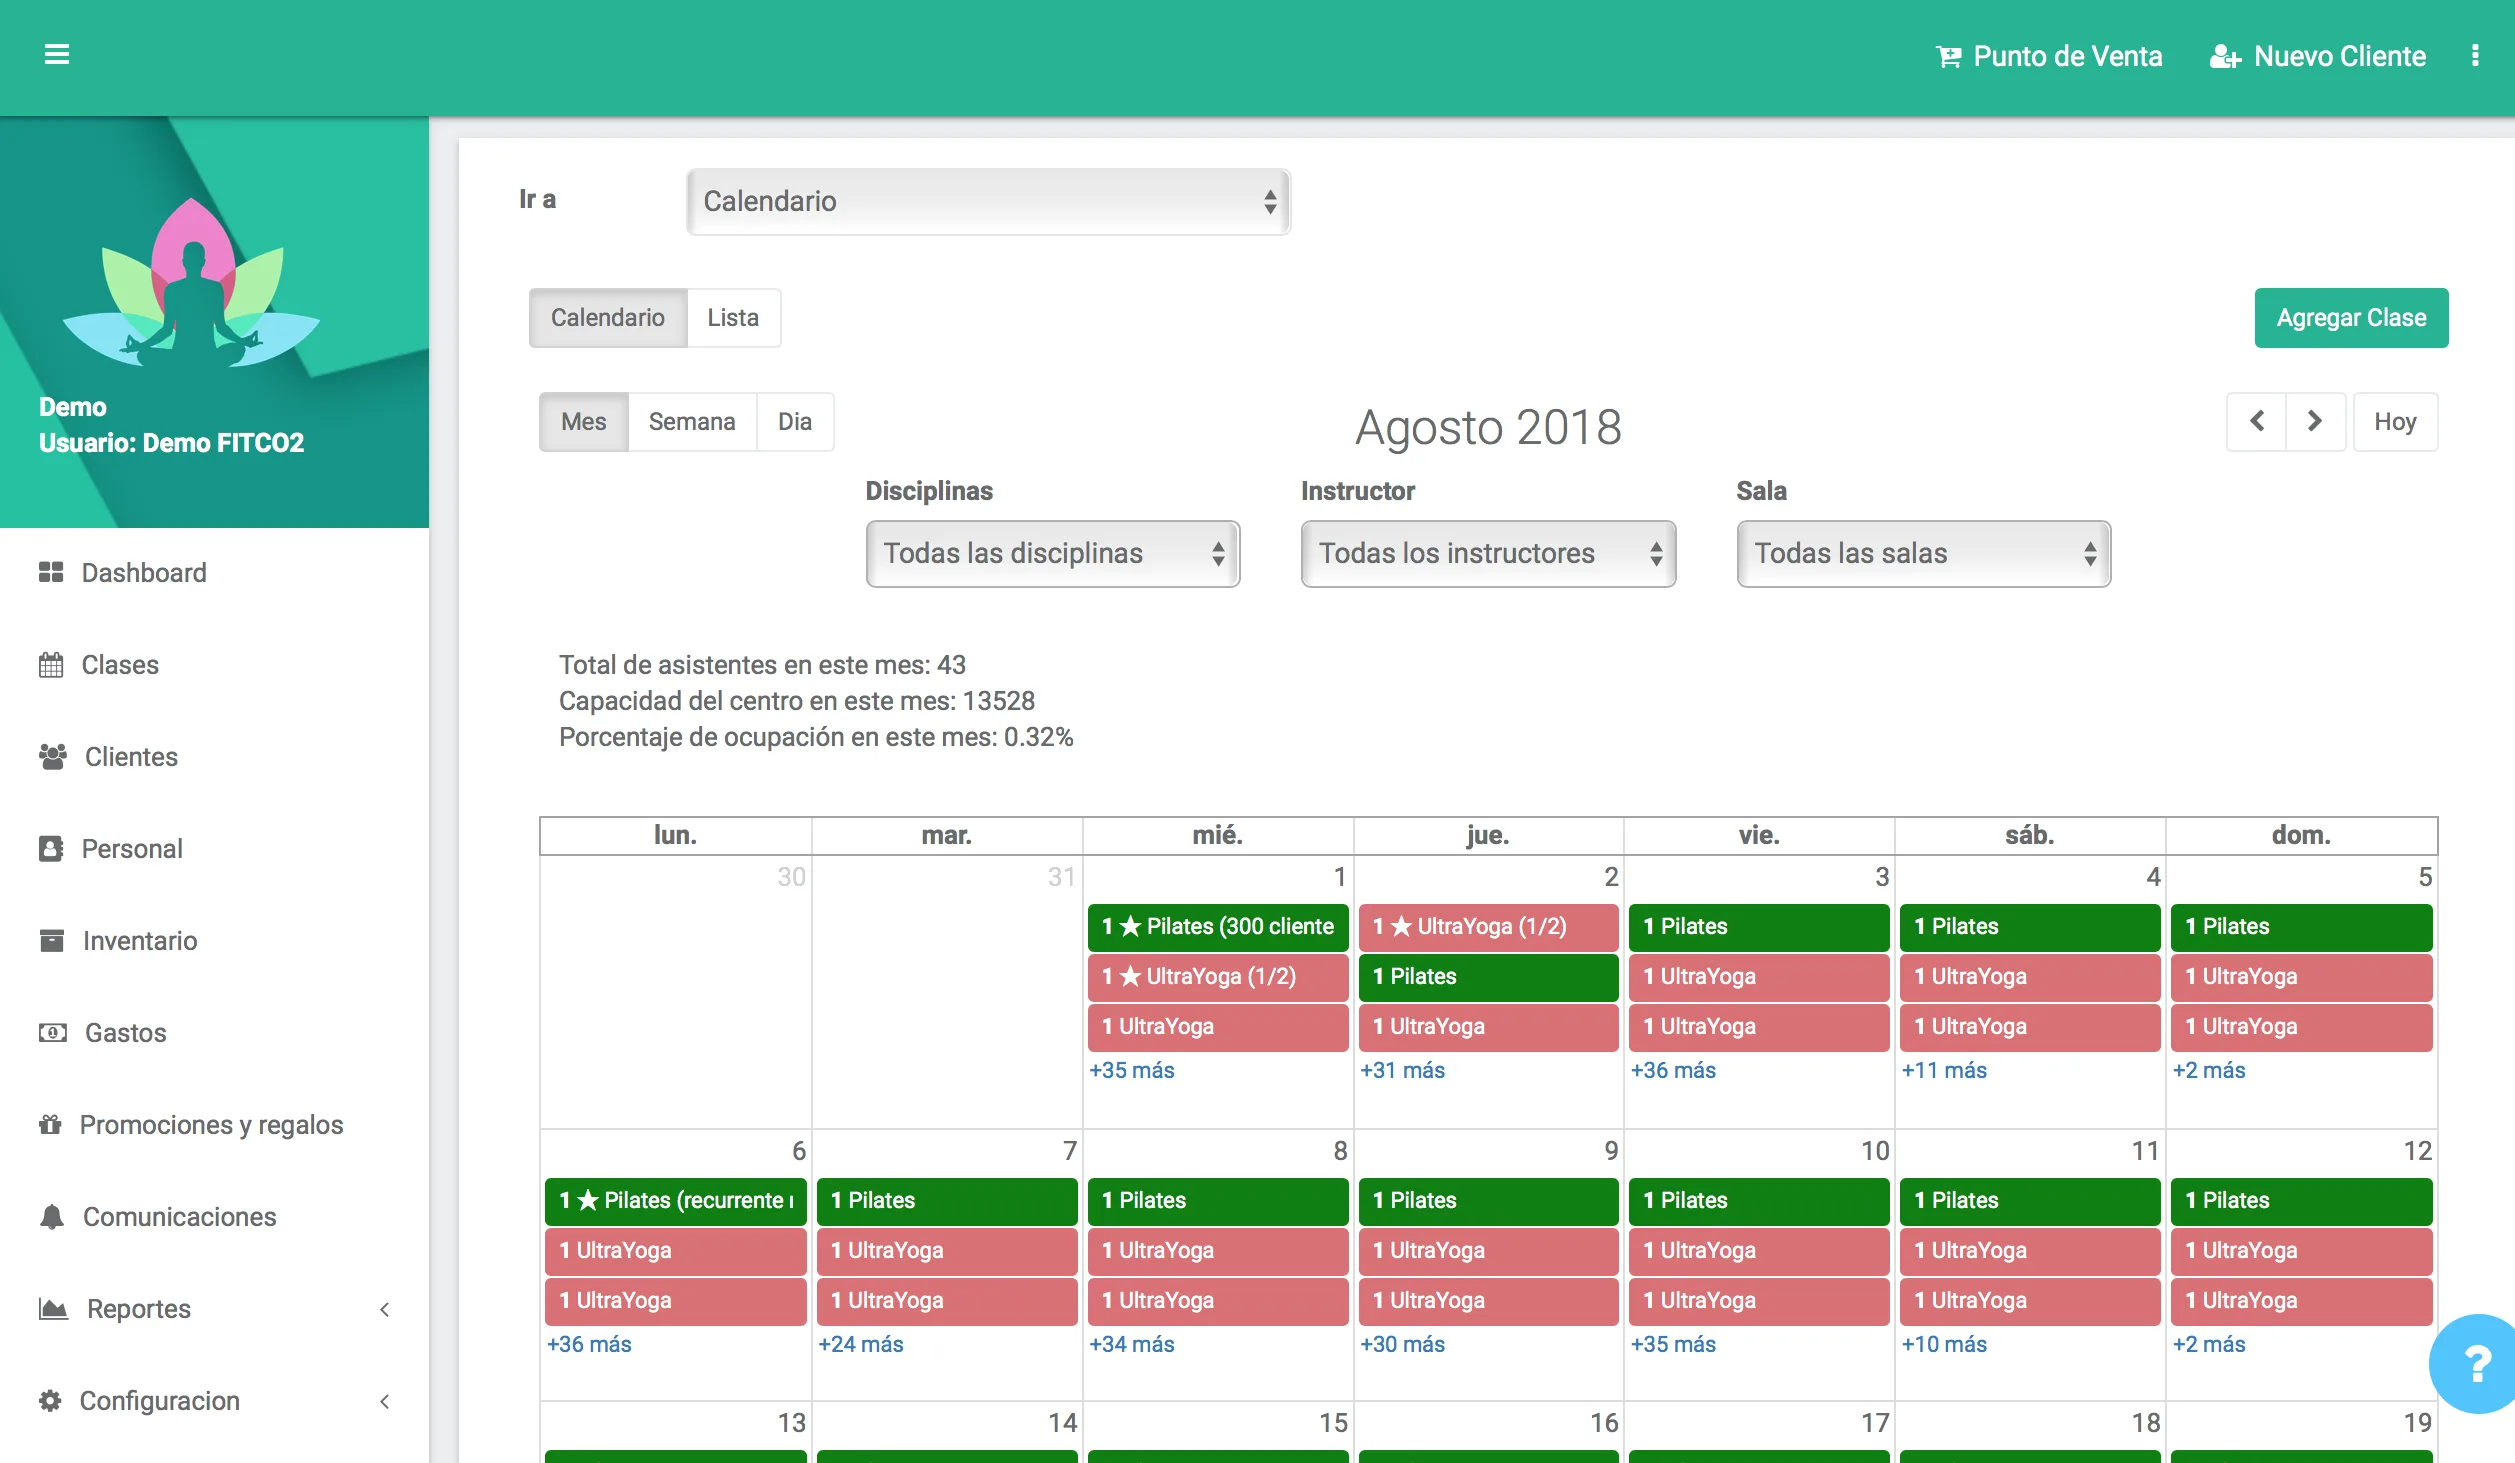Click the Dashboard grid icon
Viewport: 2515px width, 1463px height.
point(51,572)
